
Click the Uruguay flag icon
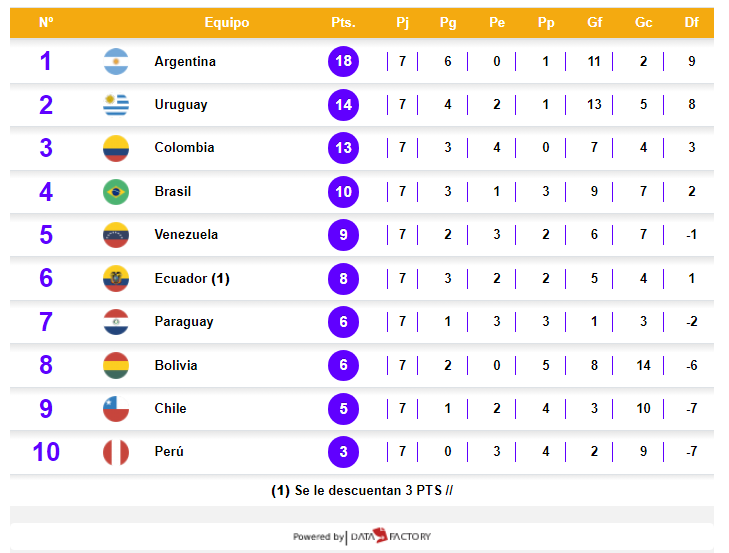point(116,105)
